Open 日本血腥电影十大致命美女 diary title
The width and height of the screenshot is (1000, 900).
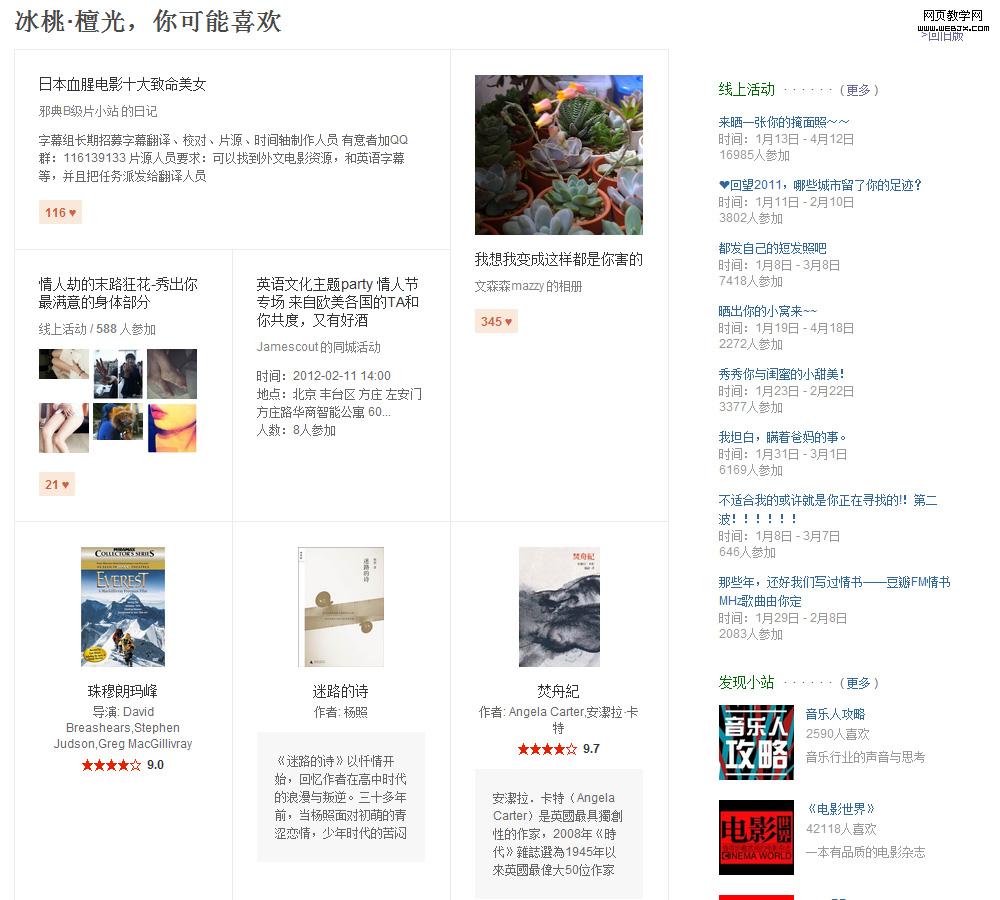coord(122,85)
